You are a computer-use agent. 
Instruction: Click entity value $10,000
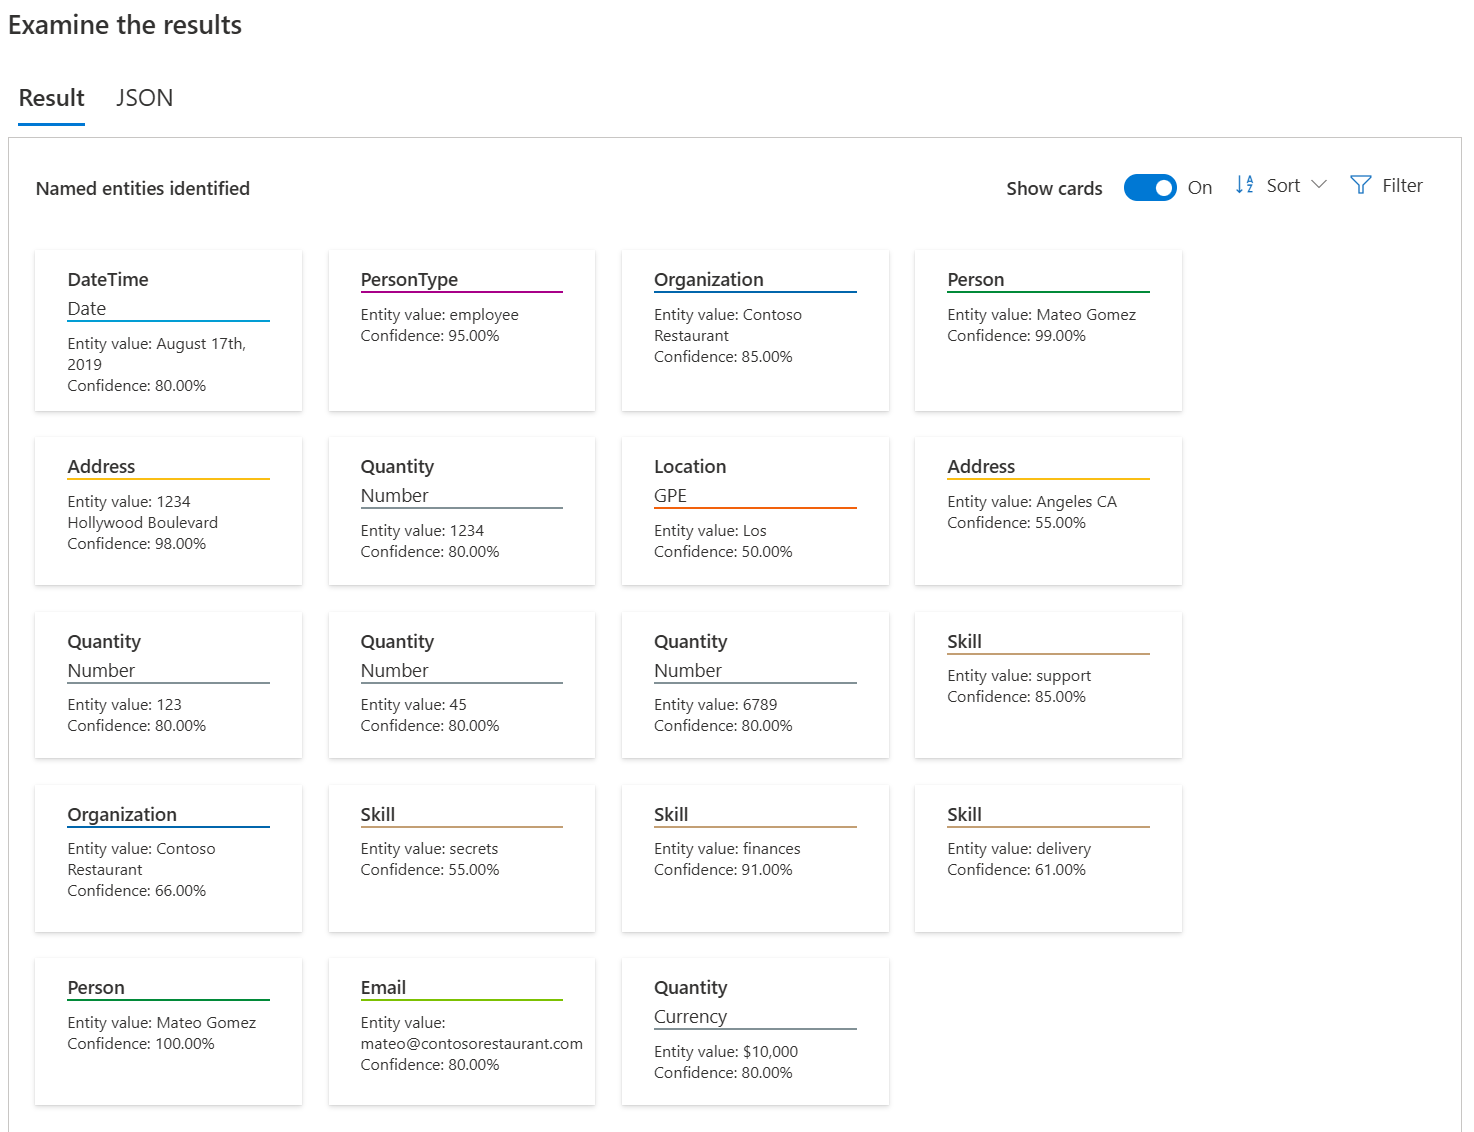(726, 1052)
